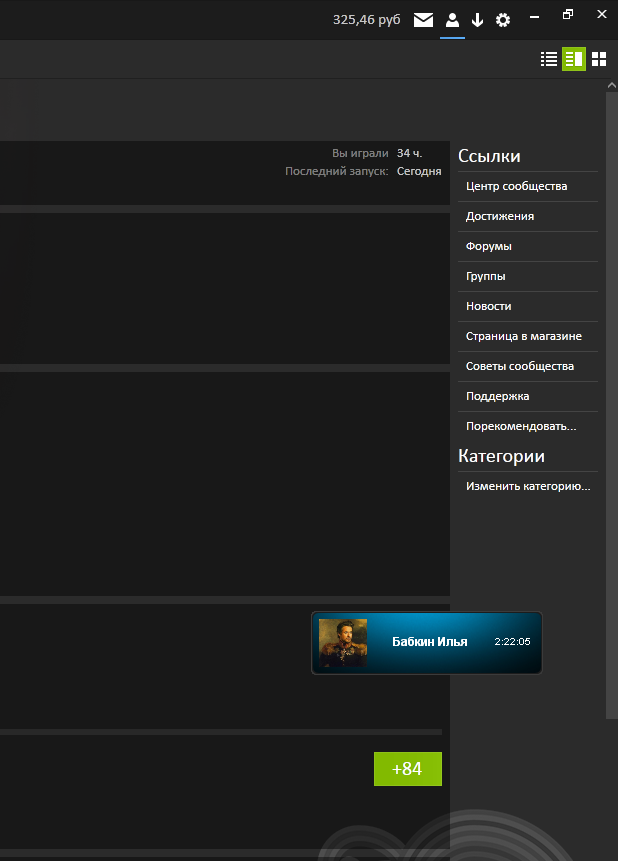The height and width of the screenshot is (861, 618).
Task: Open the friends profile icon
Action: pyautogui.click(x=452, y=20)
